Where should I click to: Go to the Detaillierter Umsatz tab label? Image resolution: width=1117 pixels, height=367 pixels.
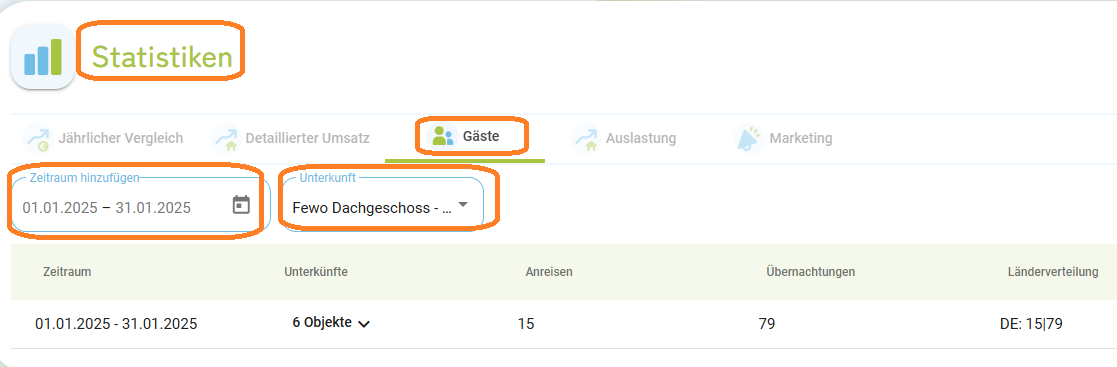tap(308, 138)
